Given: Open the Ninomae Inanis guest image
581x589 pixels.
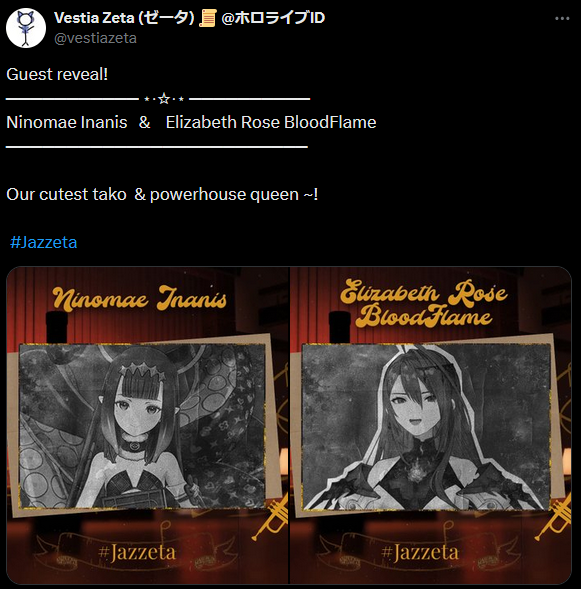Looking at the screenshot, I should 148,425.
